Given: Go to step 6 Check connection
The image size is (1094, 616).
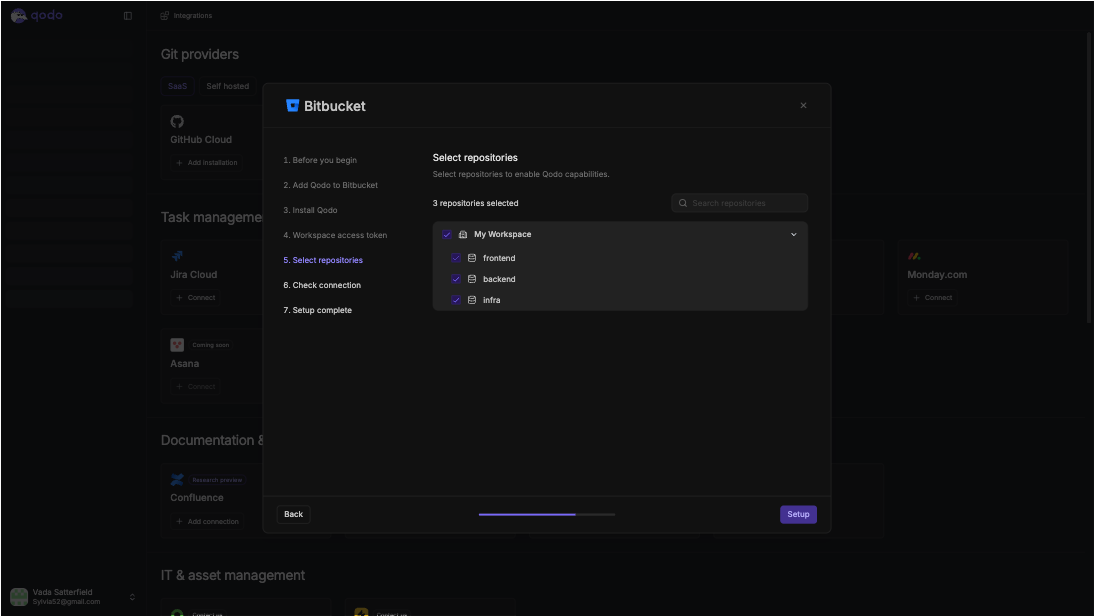Looking at the screenshot, I should [x=322, y=285].
